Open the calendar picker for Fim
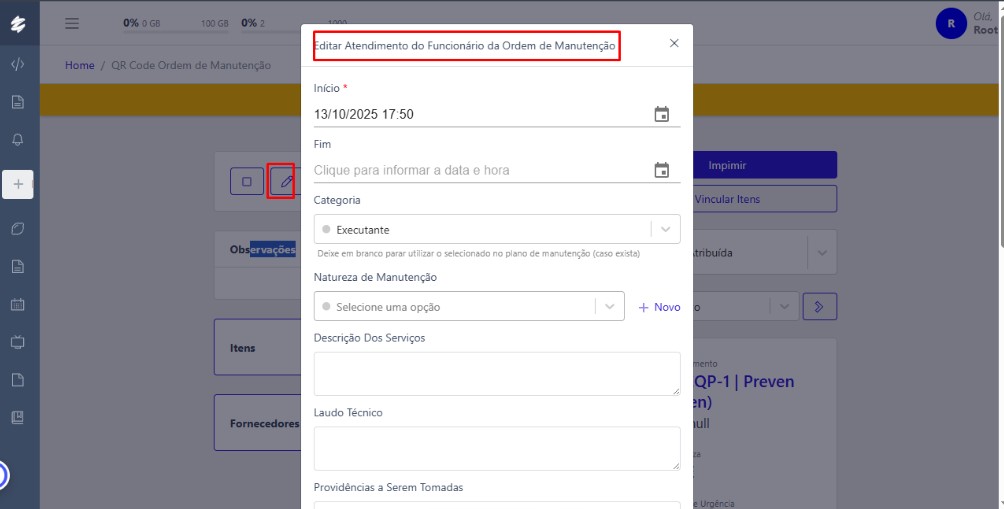The width and height of the screenshot is (1004, 509). tap(661, 170)
